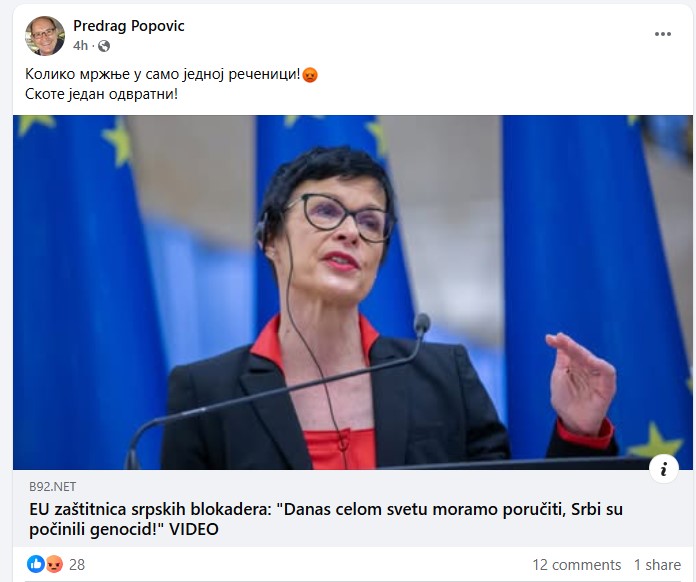Open the three-dot post options menu
The image size is (696, 582).
point(662,34)
